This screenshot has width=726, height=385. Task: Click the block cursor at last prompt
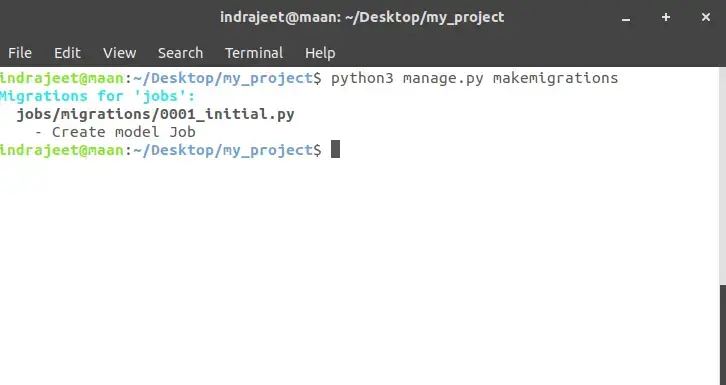(x=335, y=149)
